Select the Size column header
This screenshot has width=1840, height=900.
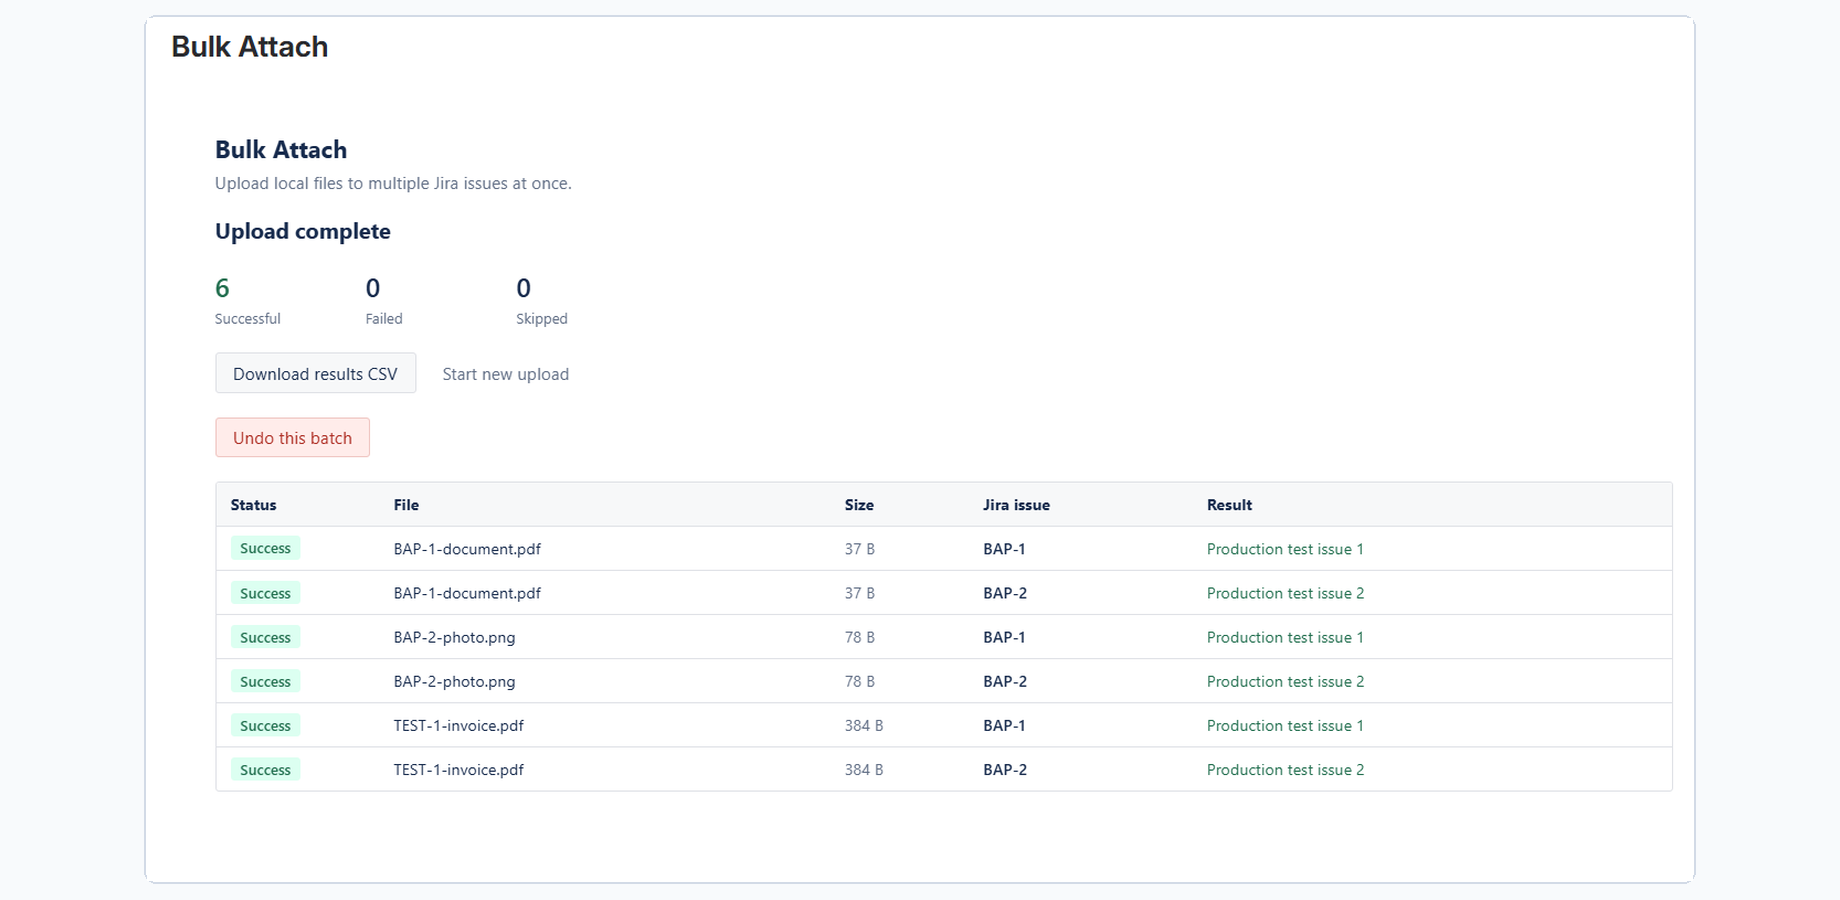tap(859, 505)
